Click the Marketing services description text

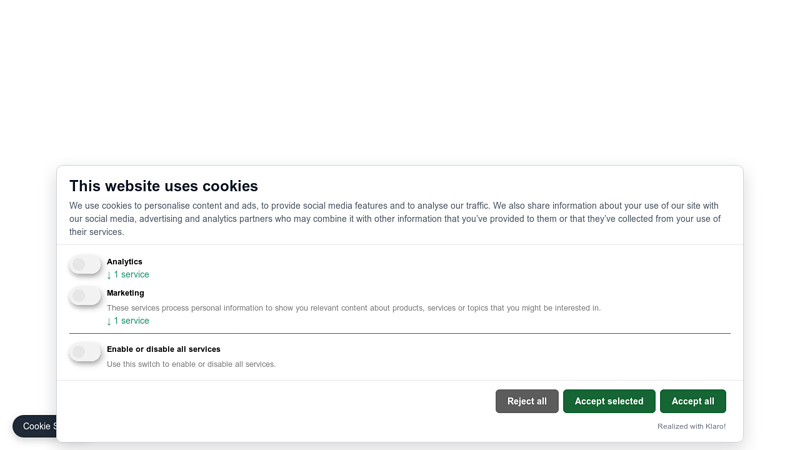coord(353,308)
